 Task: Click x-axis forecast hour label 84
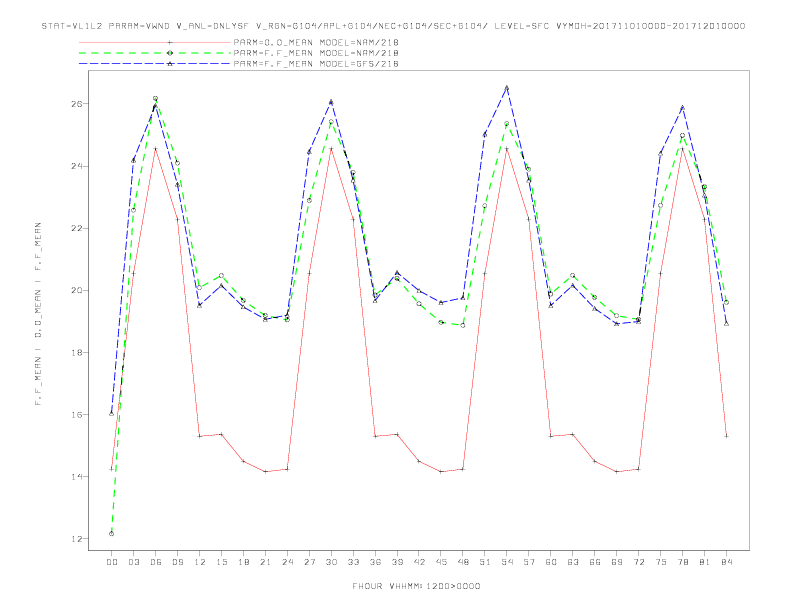coord(726,562)
